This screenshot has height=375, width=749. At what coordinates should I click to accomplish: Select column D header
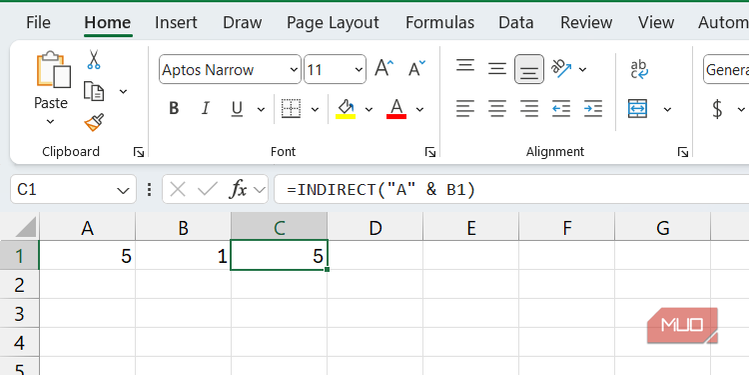[375, 228]
